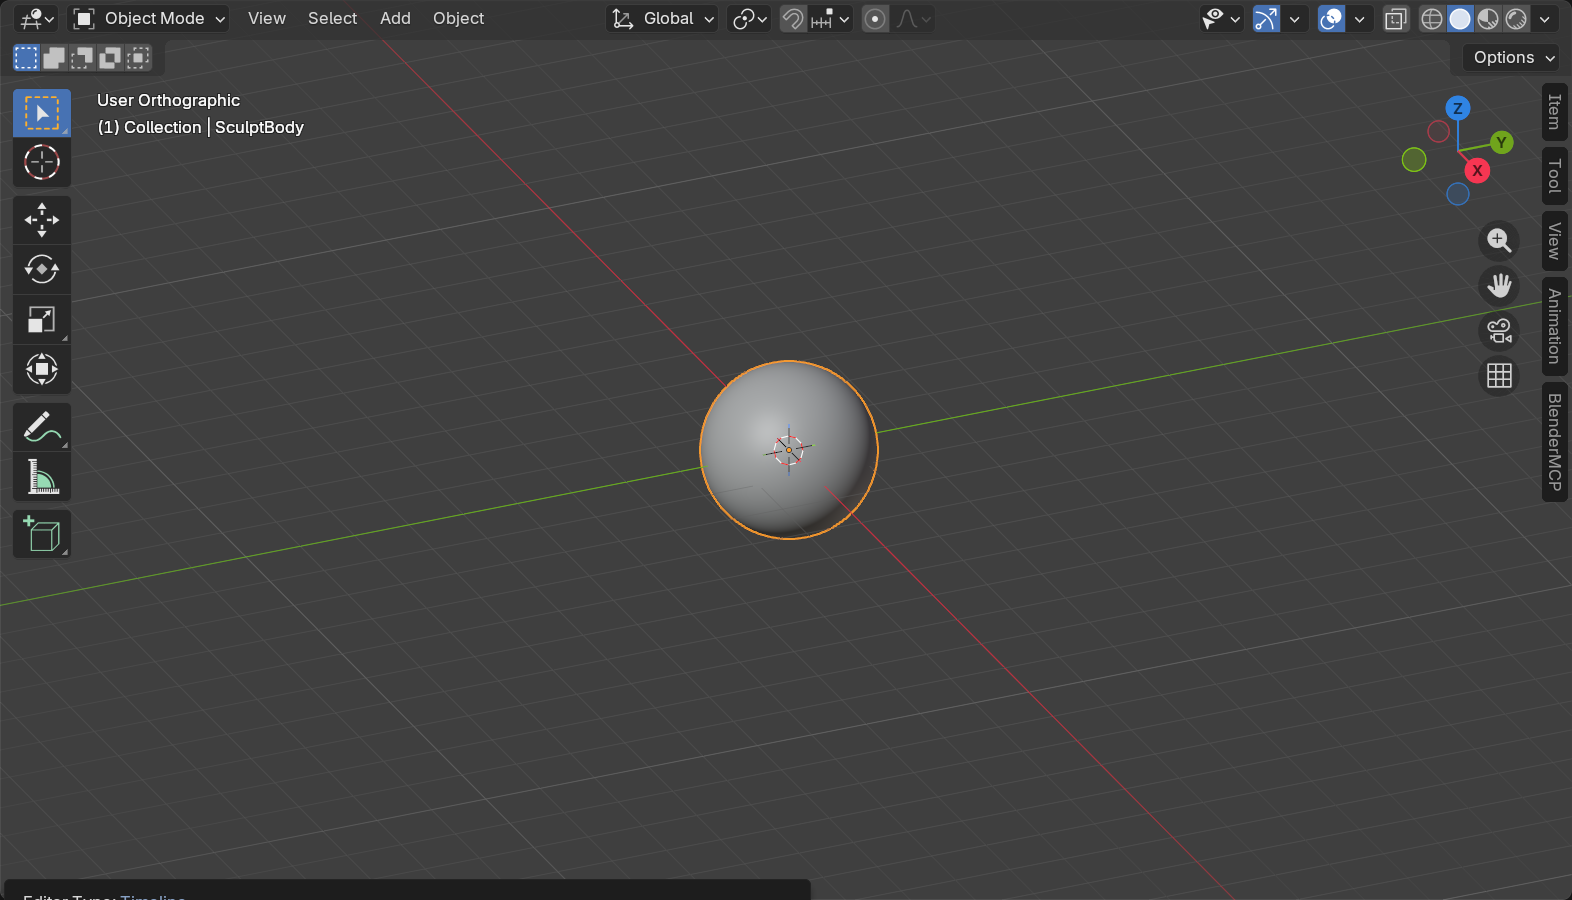The height and width of the screenshot is (900, 1572).
Task: Select the Add Cube tool
Action: pos(42,534)
